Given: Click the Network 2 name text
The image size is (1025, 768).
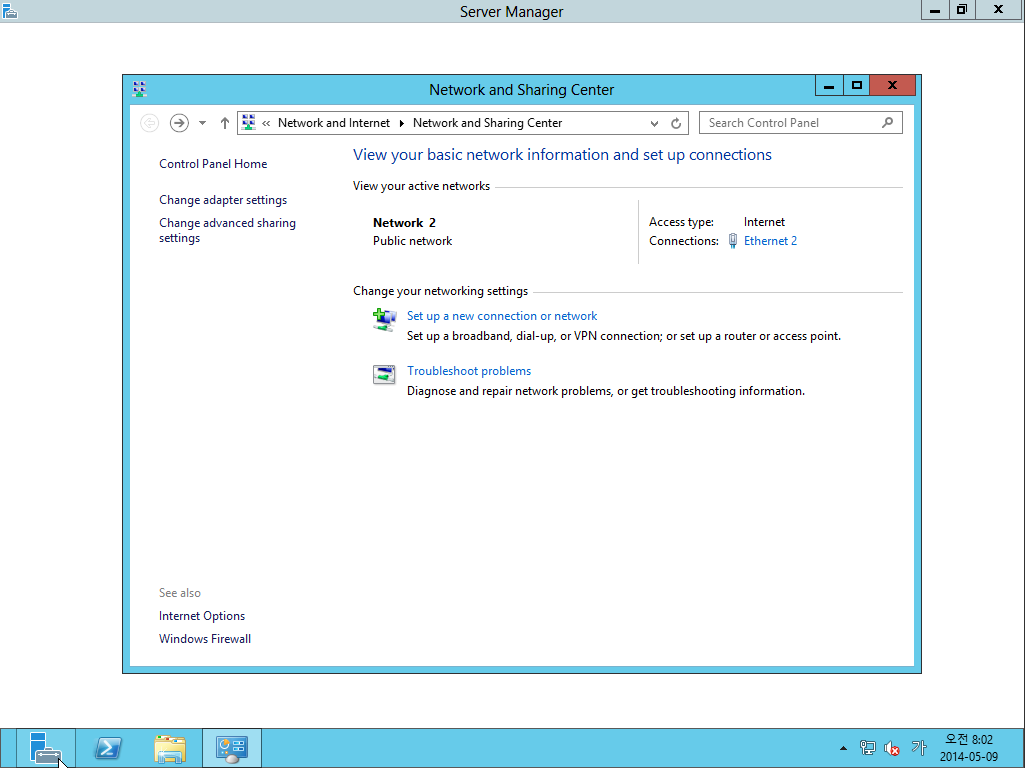Looking at the screenshot, I should click(404, 223).
